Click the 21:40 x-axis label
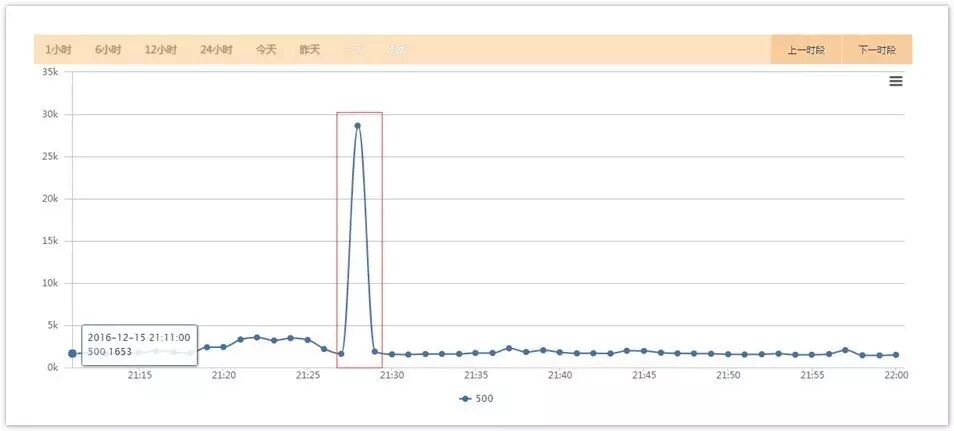The width and height of the screenshot is (954, 431). tap(560, 376)
